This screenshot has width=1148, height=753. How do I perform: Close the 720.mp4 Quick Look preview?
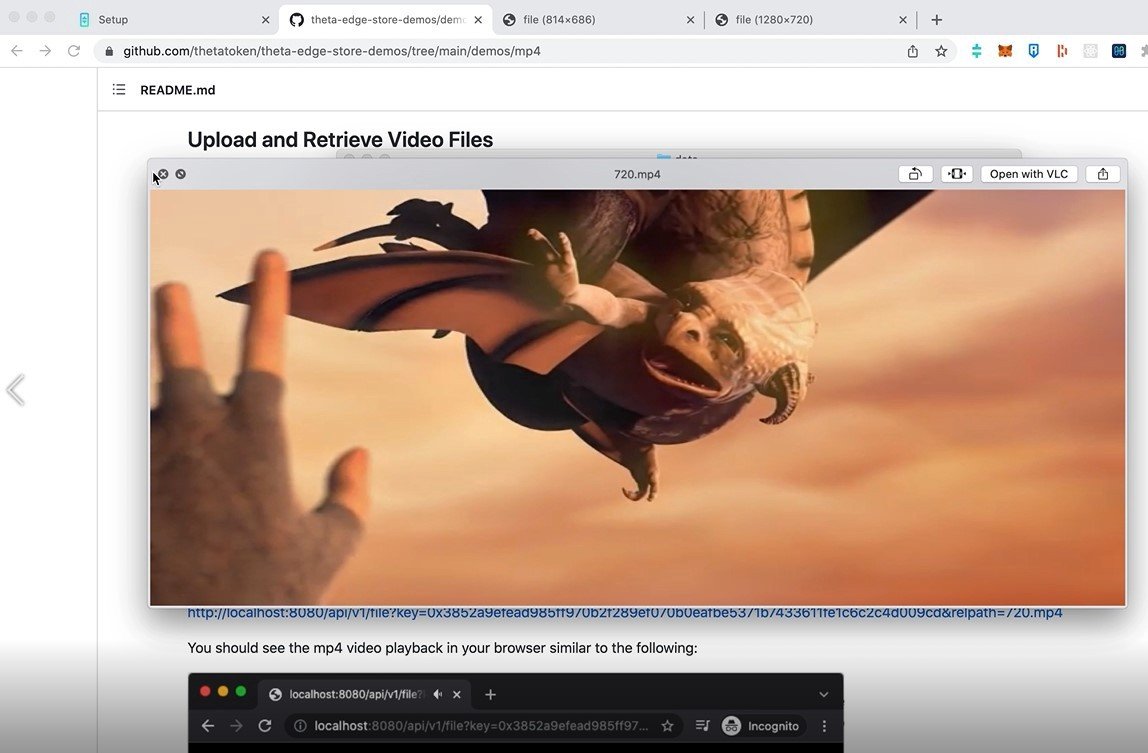coord(163,174)
